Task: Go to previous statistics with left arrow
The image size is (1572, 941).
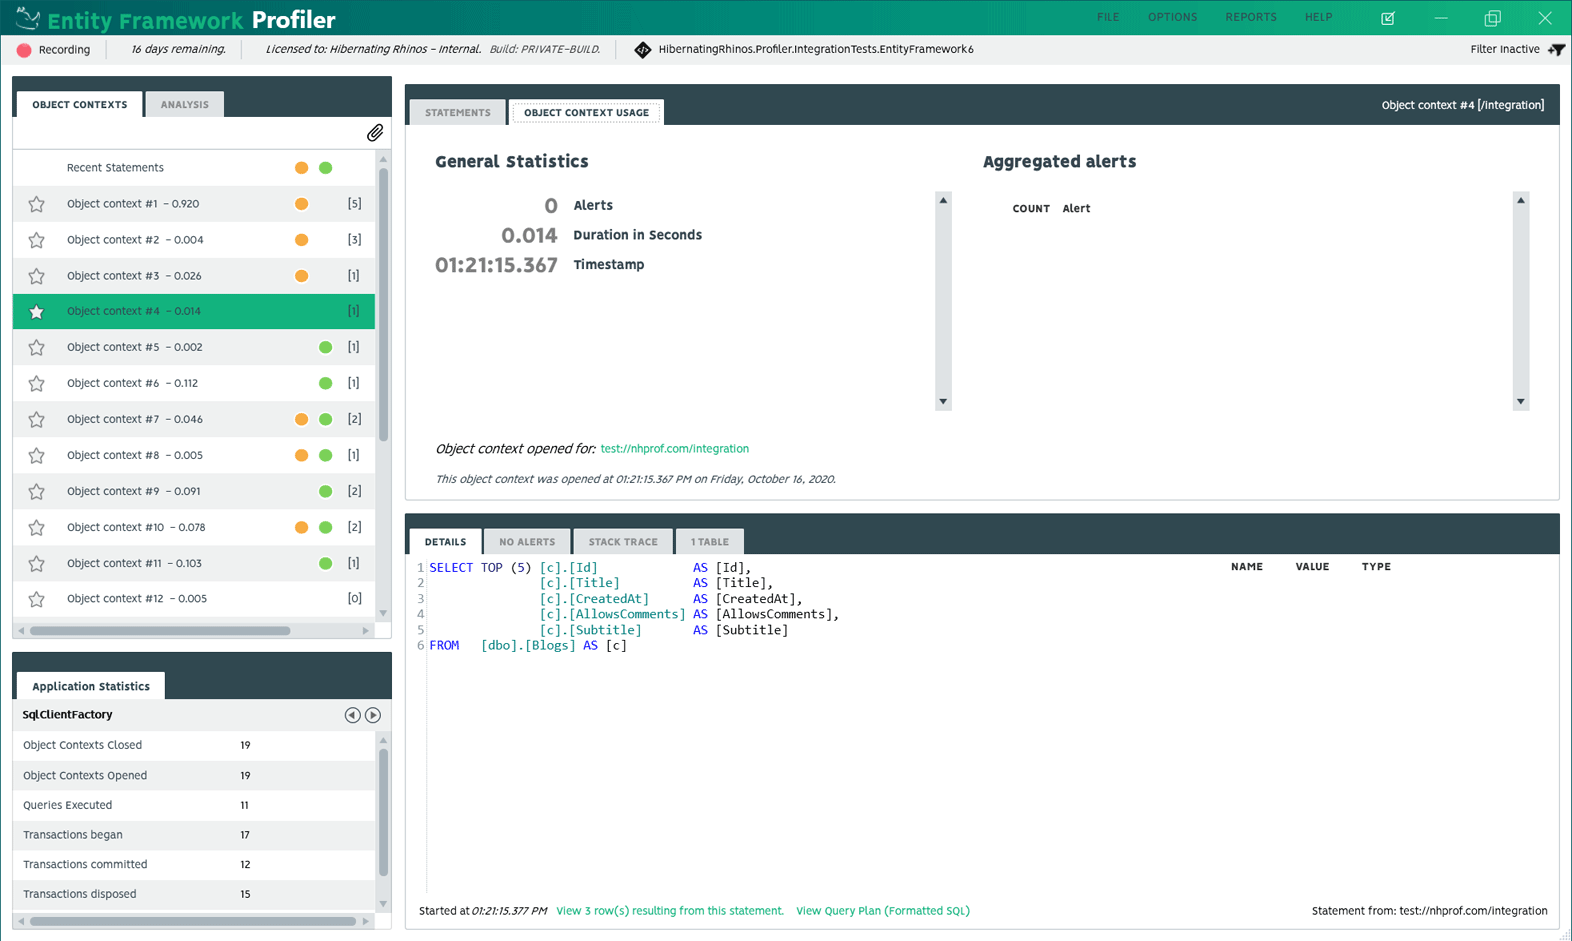Action: click(x=352, y=715)
